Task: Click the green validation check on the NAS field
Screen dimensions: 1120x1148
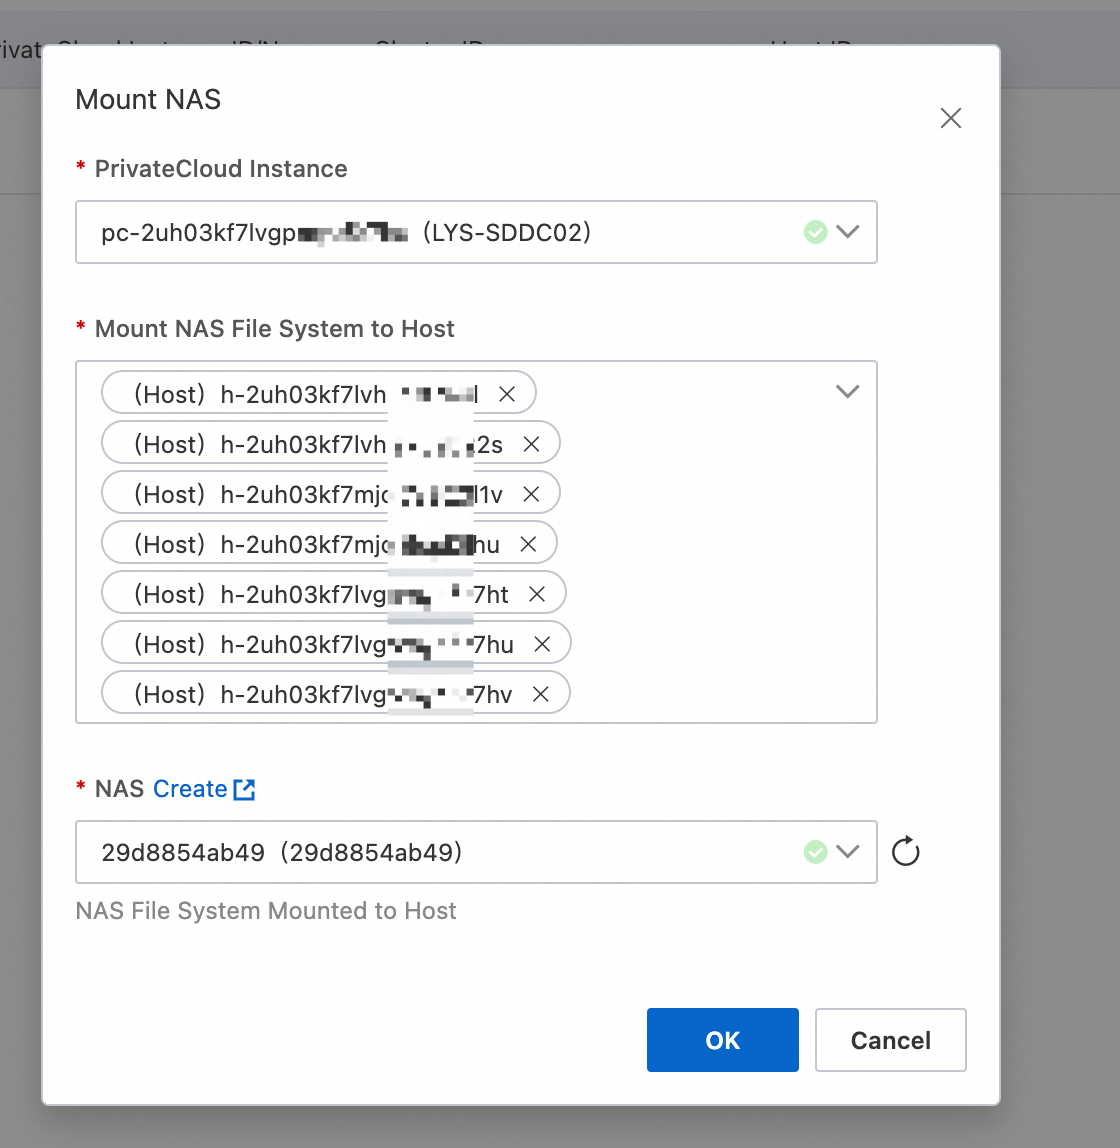Action: (815, 851)
